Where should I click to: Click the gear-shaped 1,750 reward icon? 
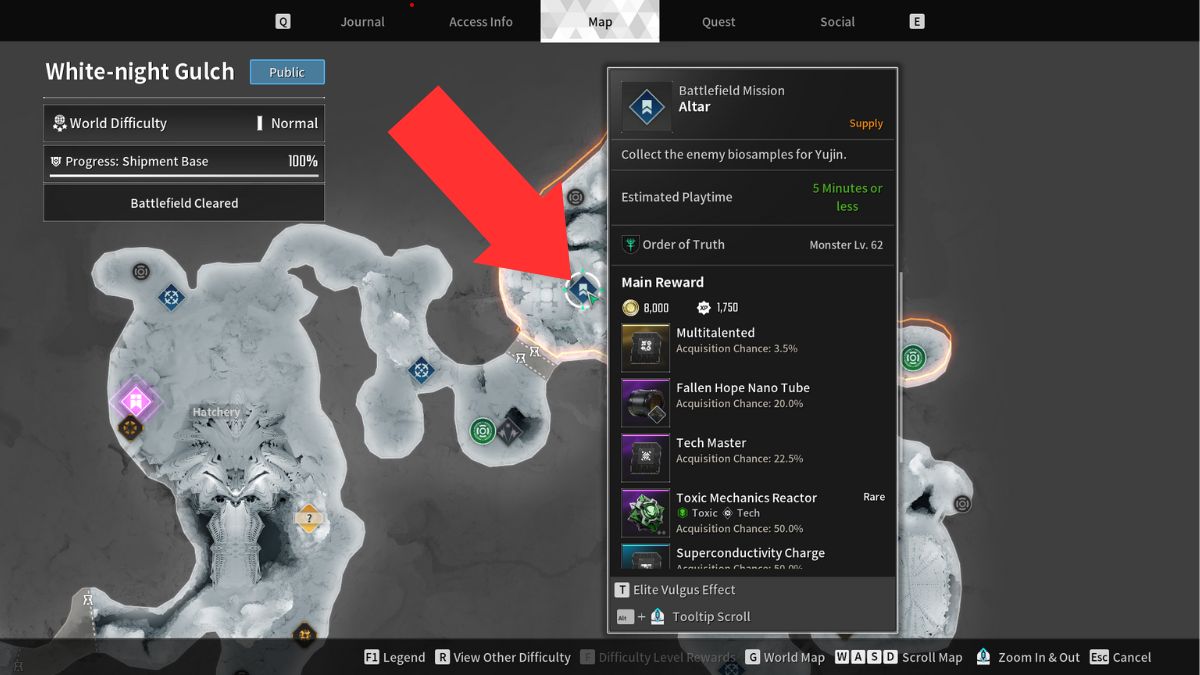click(x=705, y=307)
